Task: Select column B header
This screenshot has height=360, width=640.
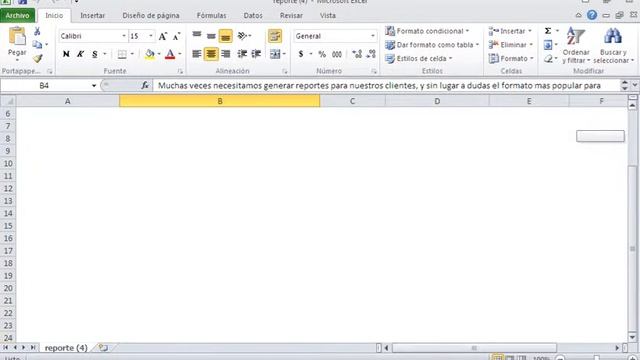Action: (x=220, y=101)
